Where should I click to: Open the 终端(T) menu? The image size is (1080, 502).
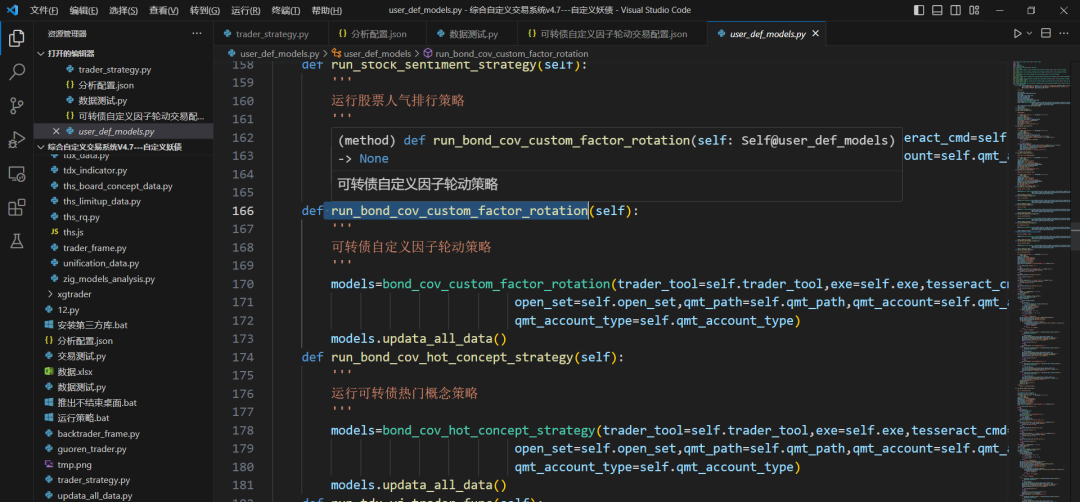pos(286,10)
